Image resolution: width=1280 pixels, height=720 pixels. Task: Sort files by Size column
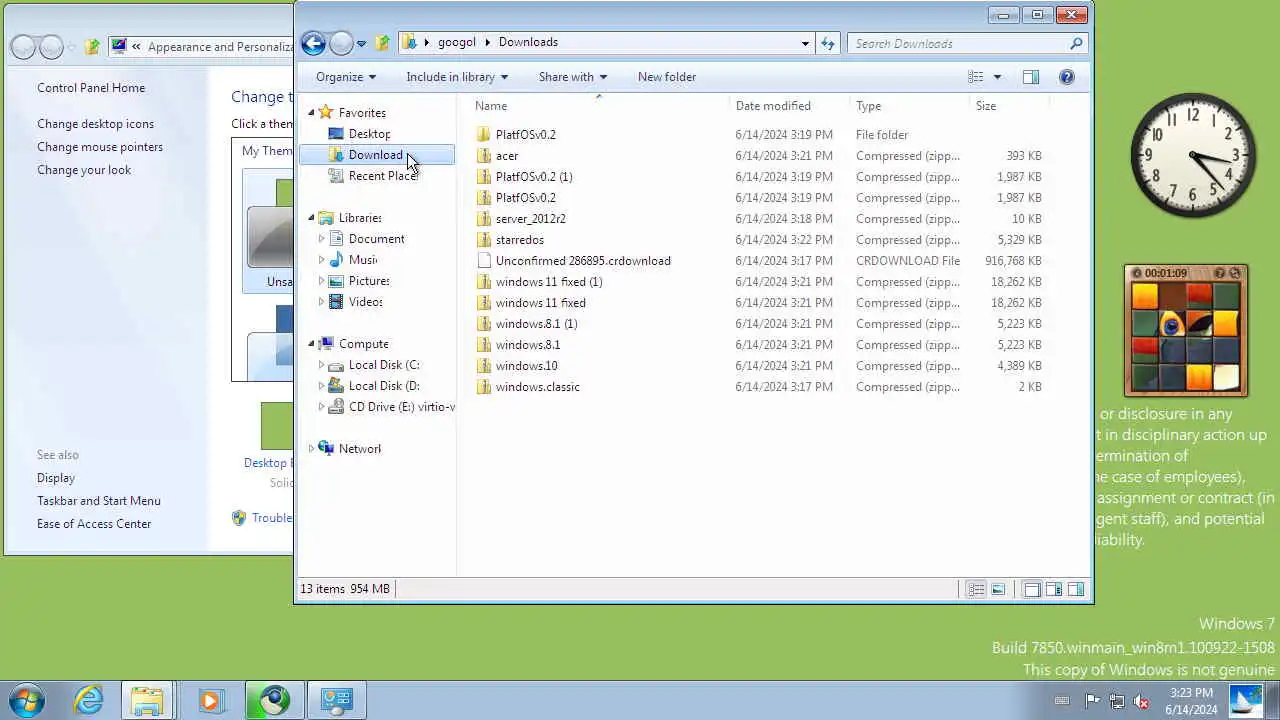point(1009,106)
